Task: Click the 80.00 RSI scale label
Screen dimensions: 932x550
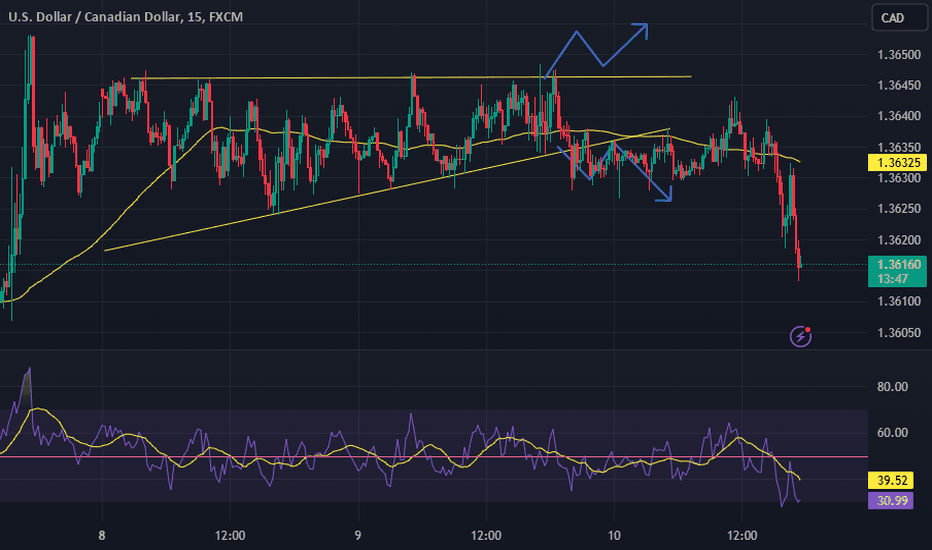Action: pos(892,387)
